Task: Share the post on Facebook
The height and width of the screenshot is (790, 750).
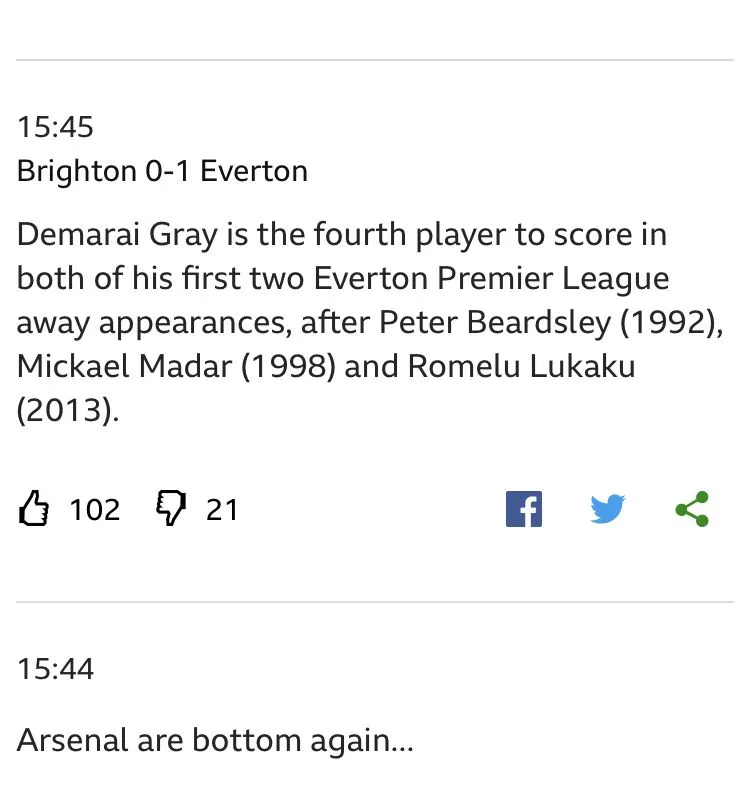Action: [x=524, y=509]
